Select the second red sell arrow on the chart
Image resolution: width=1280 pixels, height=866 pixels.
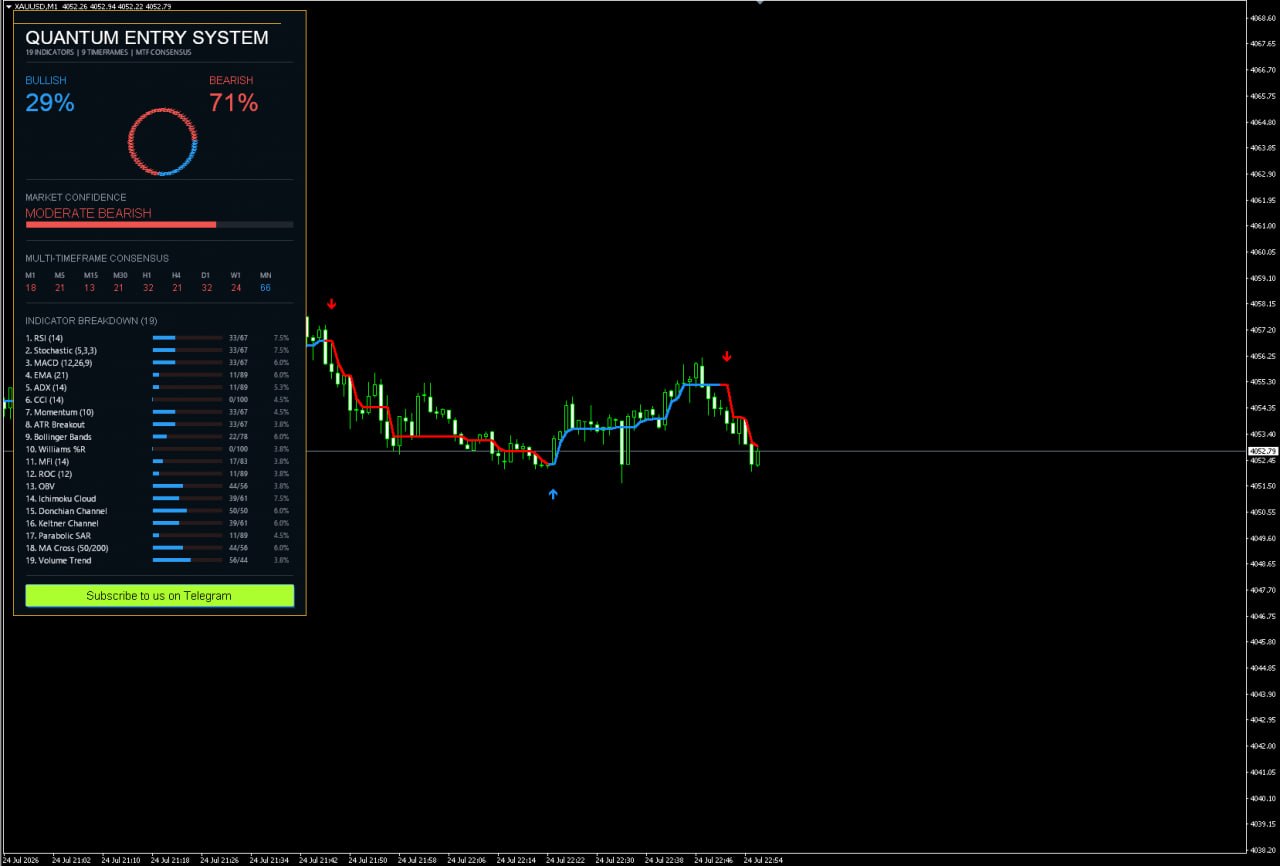click(x=727, y=356)
